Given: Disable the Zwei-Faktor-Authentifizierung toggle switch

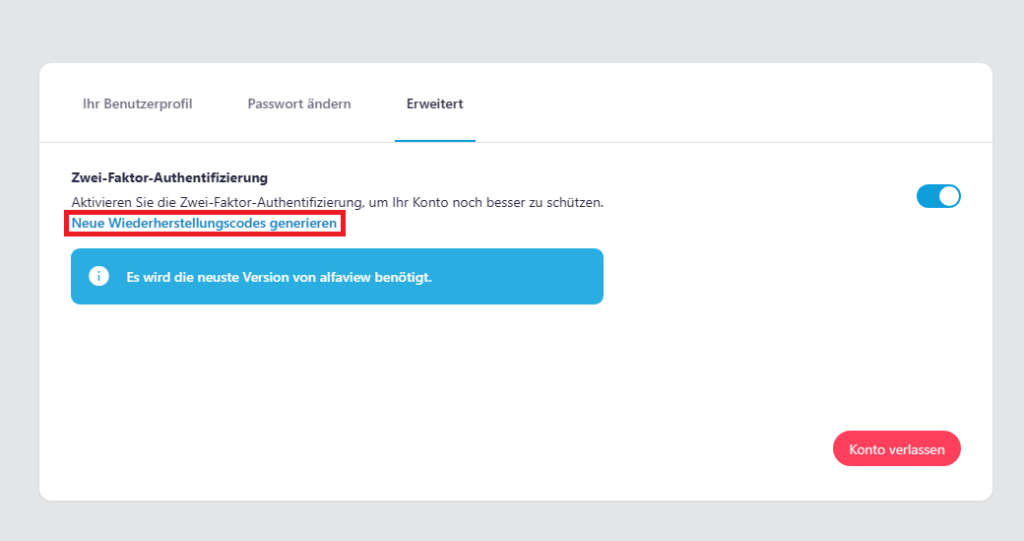Looking at the screenshot, I should 938,196.
